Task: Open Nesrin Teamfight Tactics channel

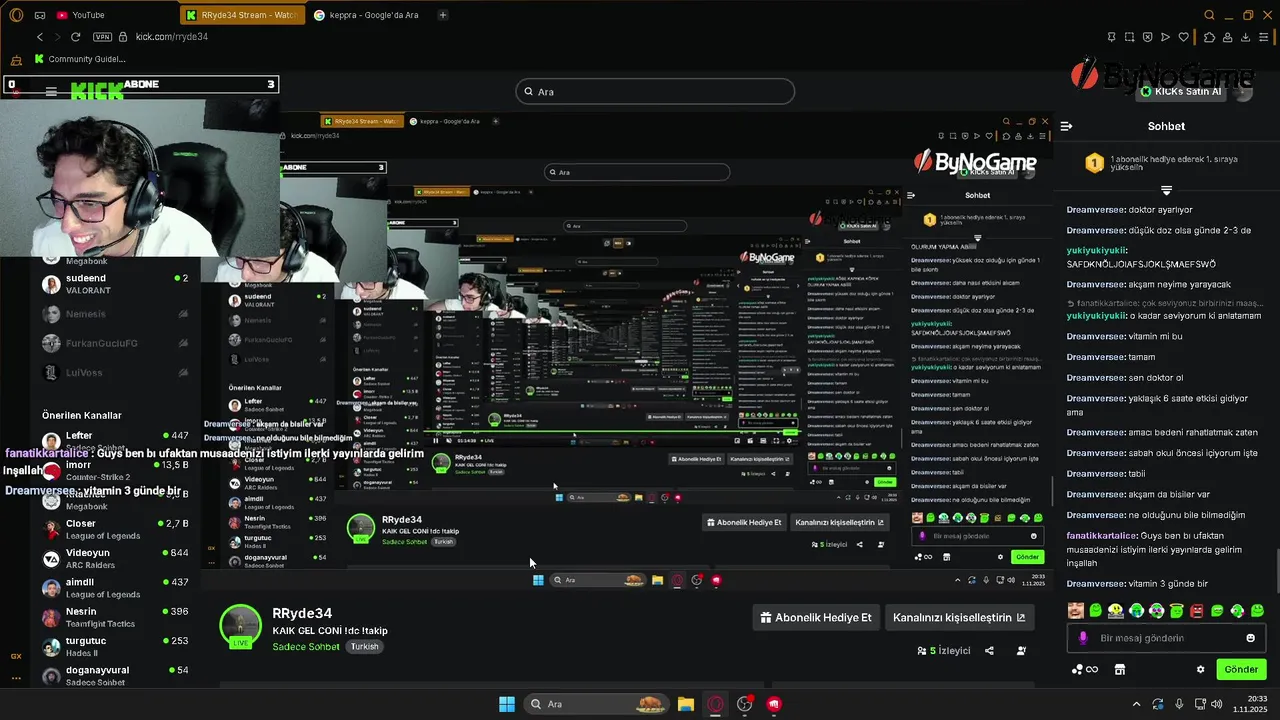Action: pos(115,617)
